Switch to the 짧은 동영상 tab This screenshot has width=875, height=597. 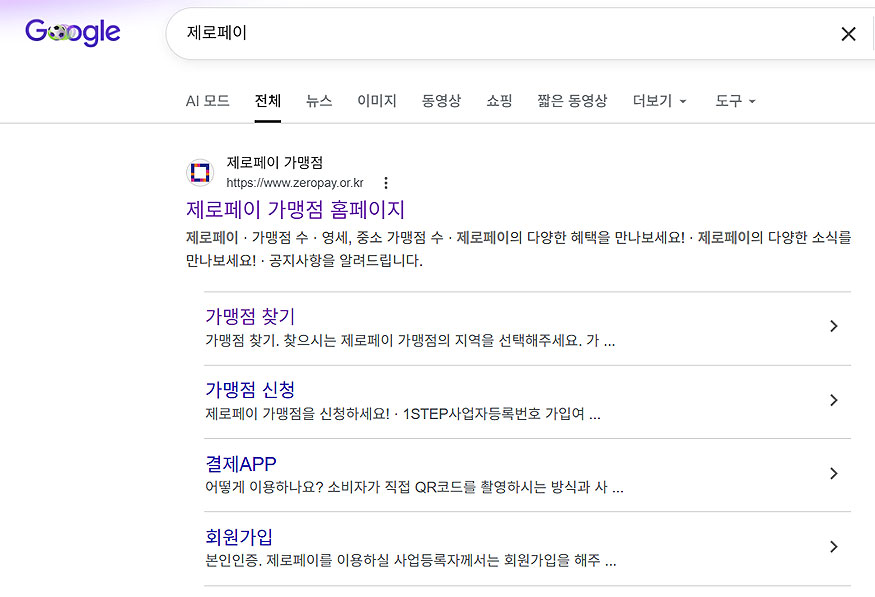click(572, 101)
